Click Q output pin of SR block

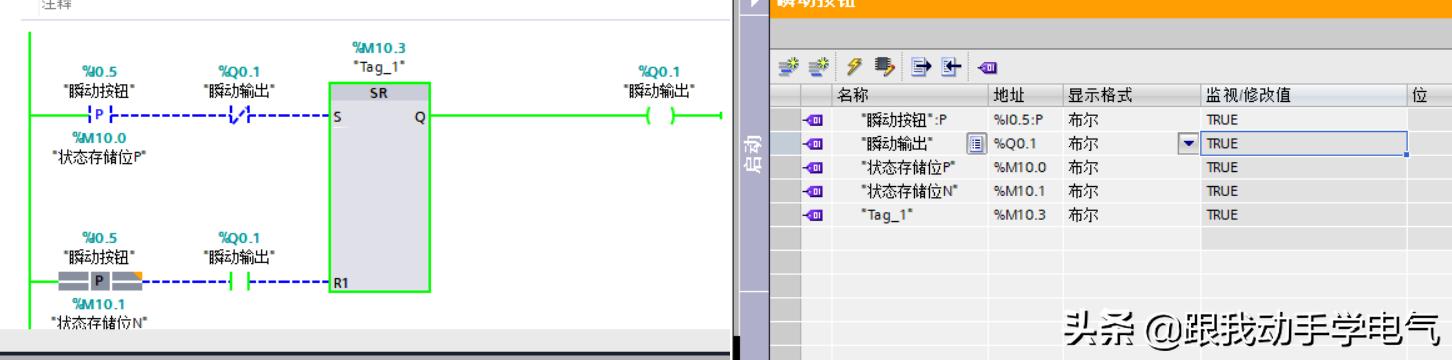420,117
